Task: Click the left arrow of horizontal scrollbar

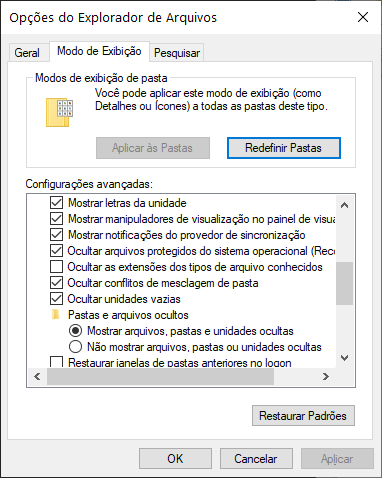Action: pos(37,377)
